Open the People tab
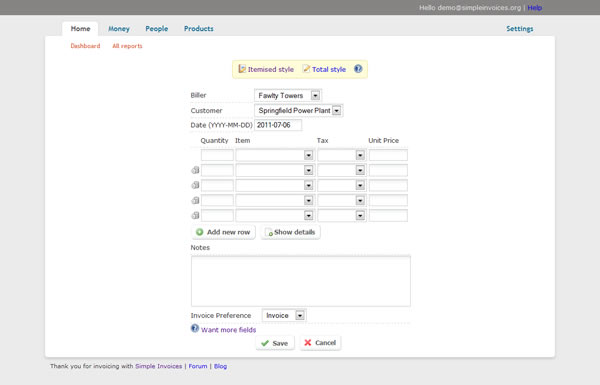 click(x=157, y=29)
